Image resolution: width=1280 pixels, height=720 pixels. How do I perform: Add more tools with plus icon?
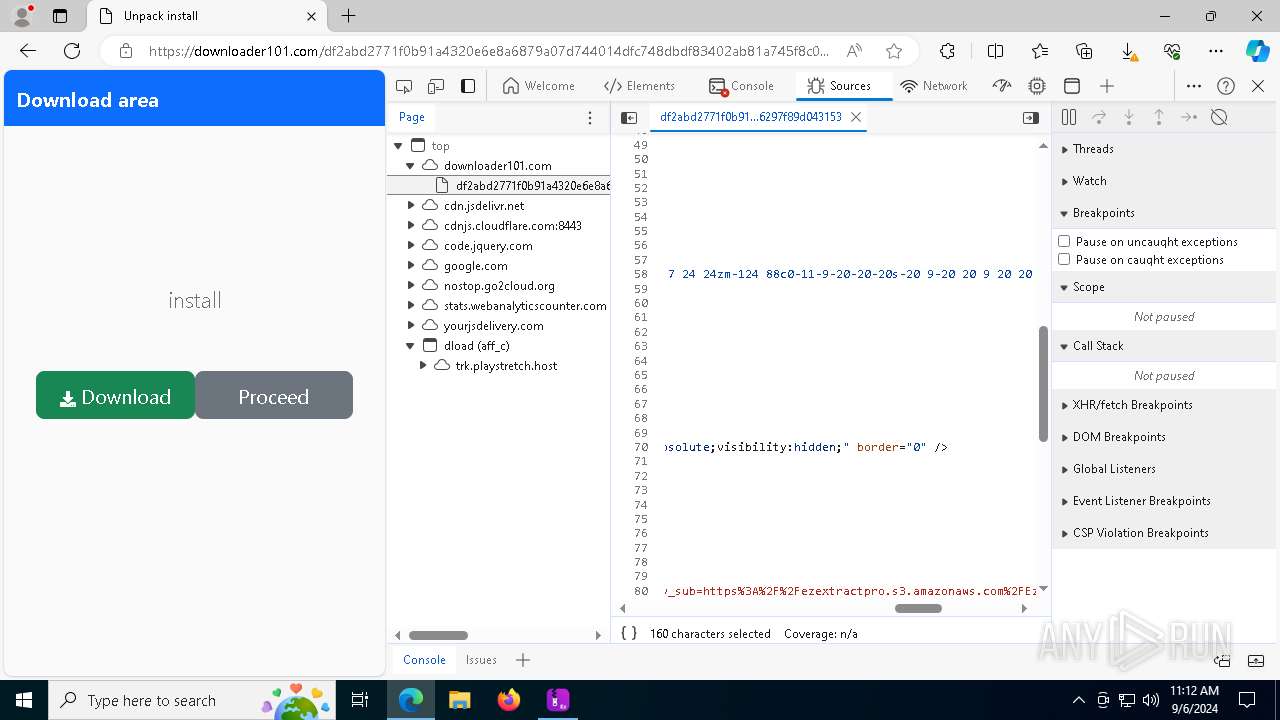1107,86
